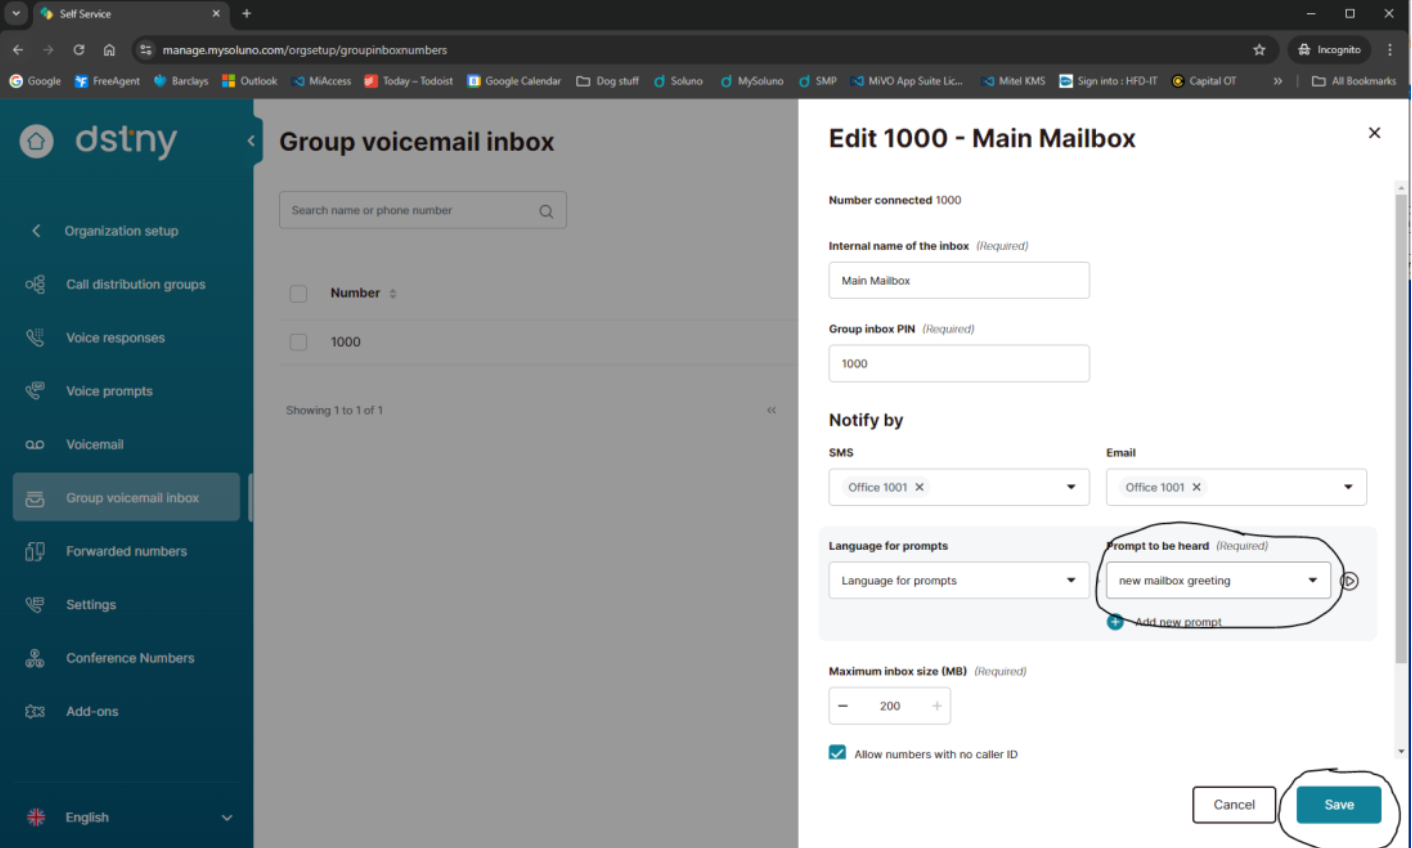Open Voice prompts page

[x=109, y=391]
